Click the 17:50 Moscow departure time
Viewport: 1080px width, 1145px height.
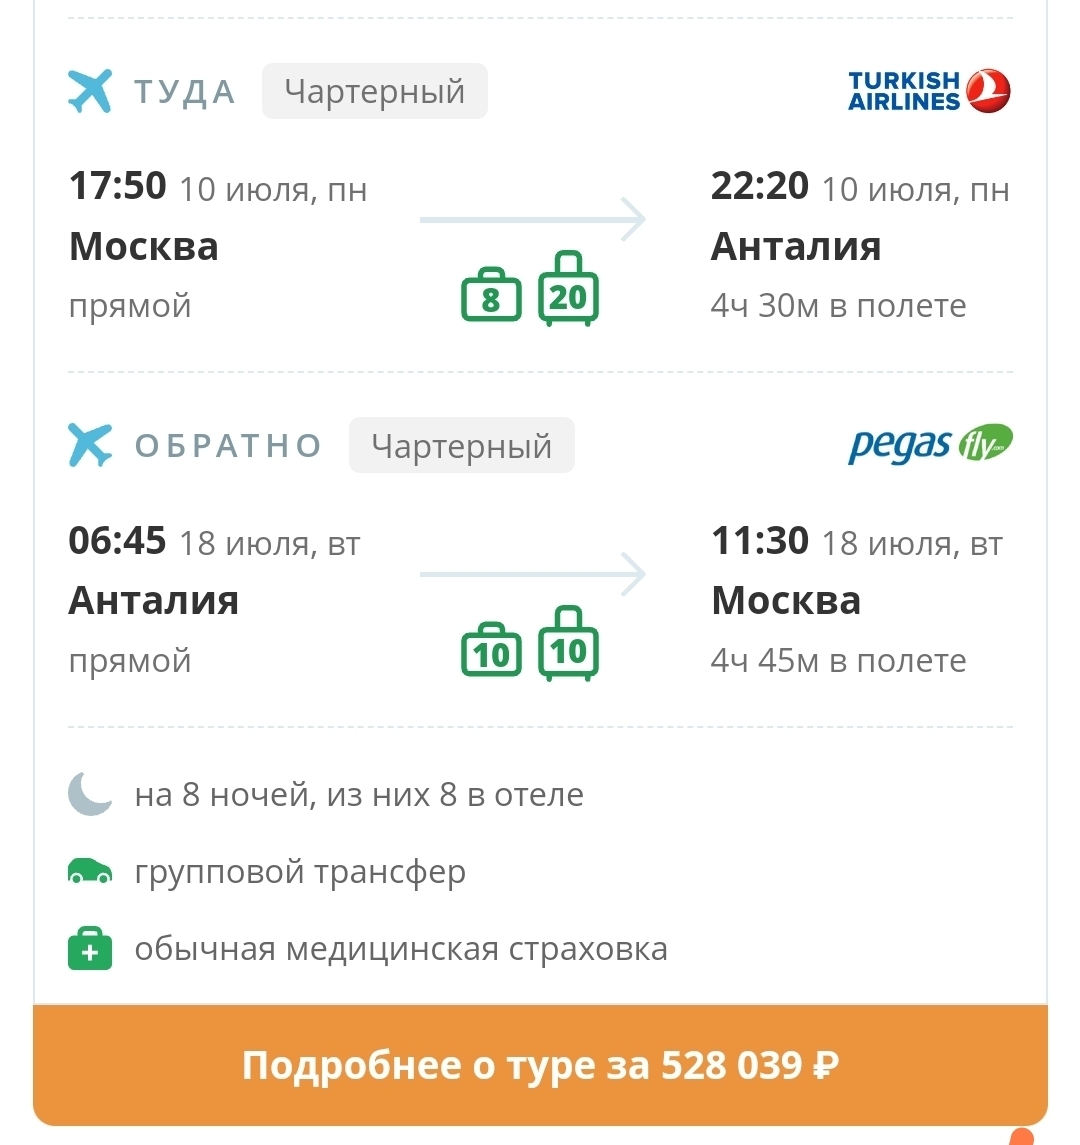(117, 186)
